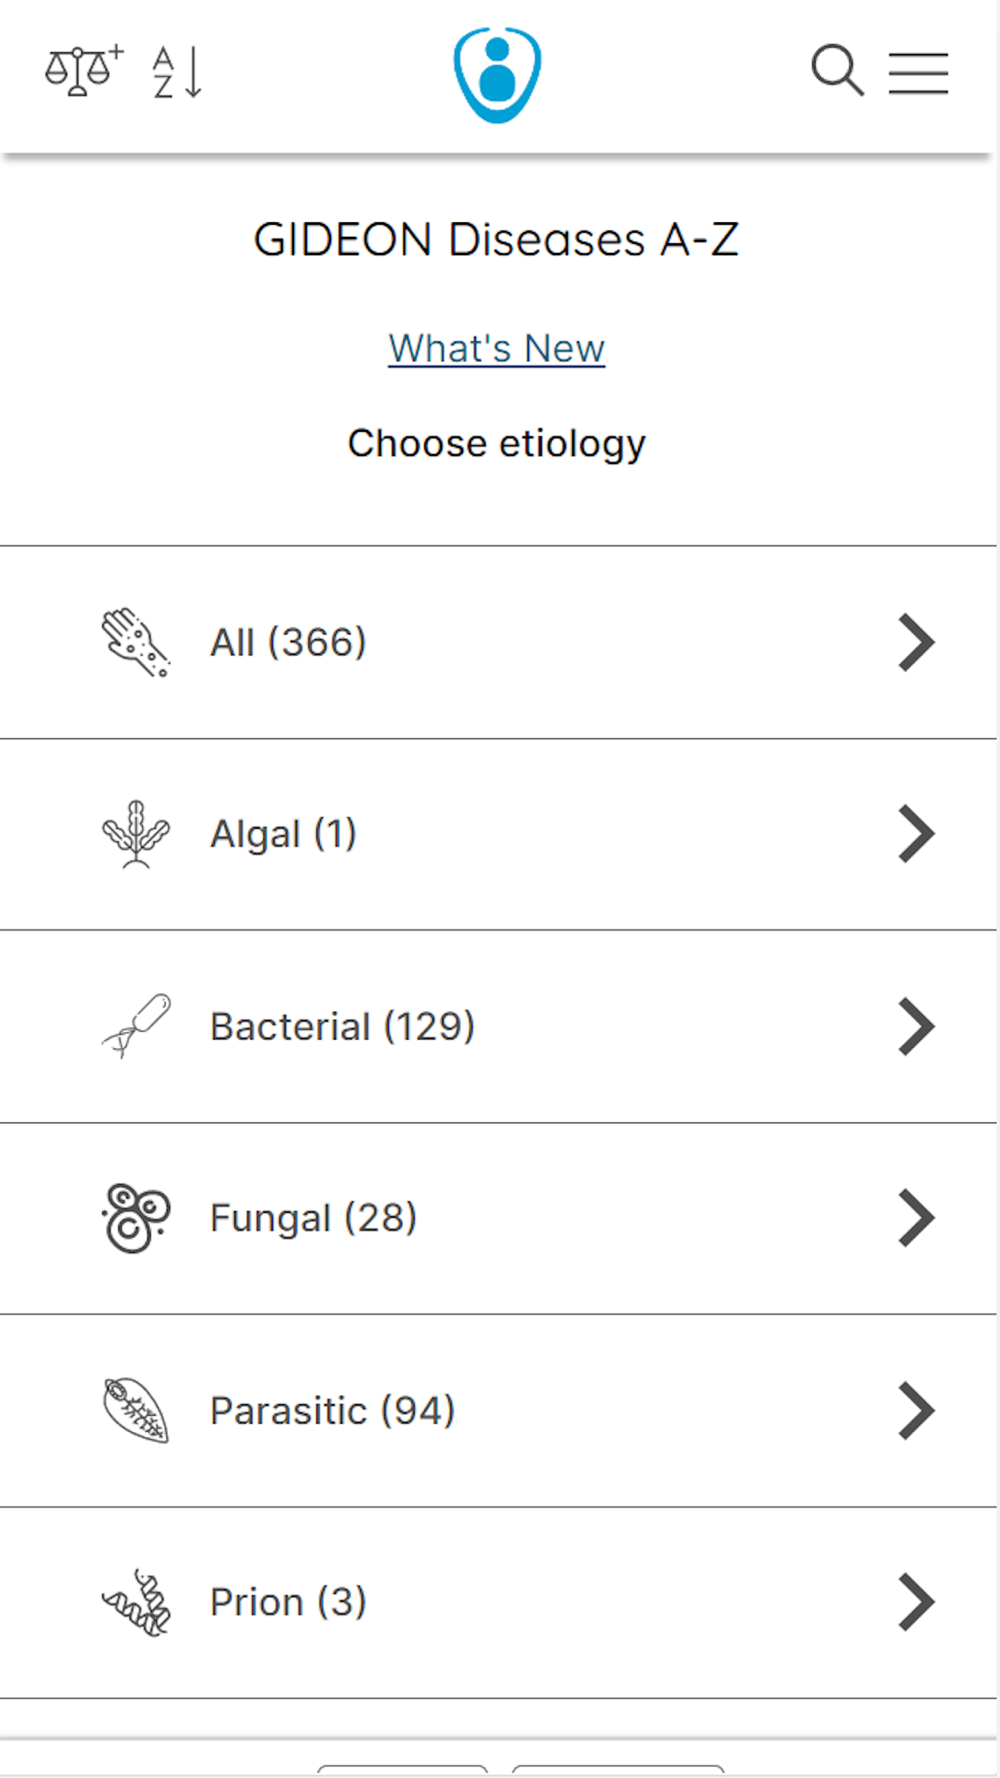The image size is (1000, 1778).
Task: Click the Fungal spores icon
Action: coord(136,1218)
